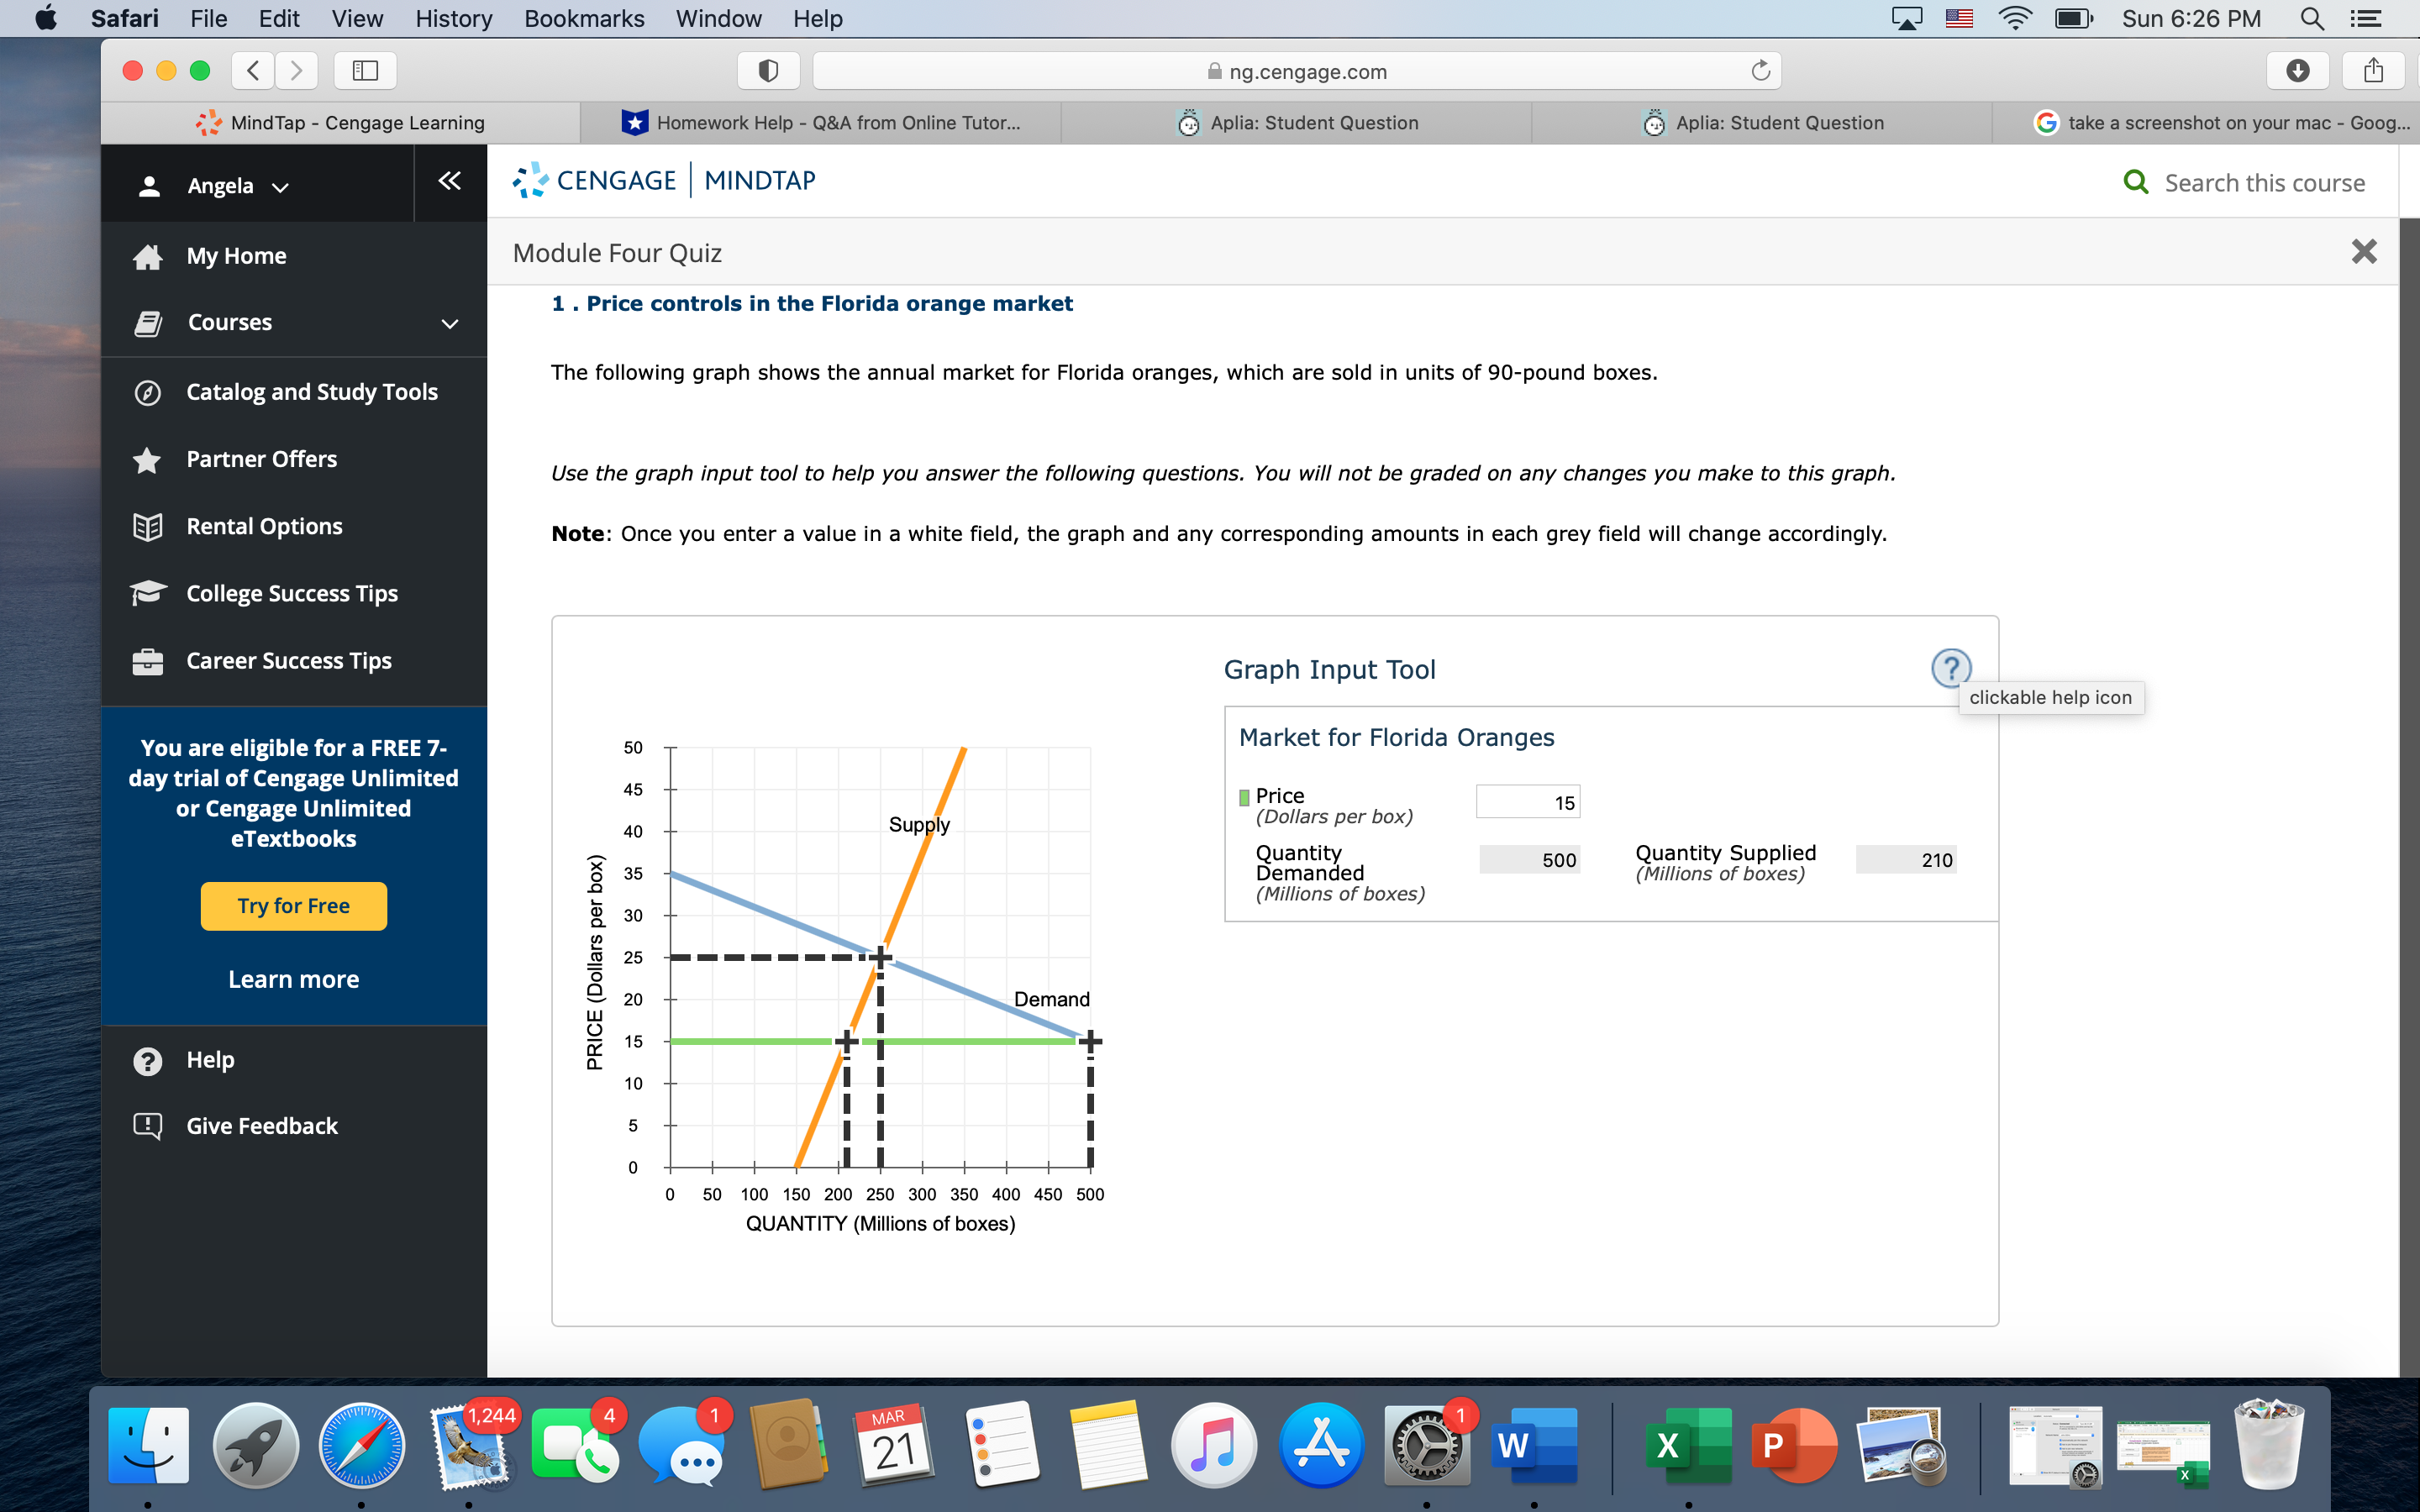Click inside the Price input field
2420x1512 pixels.
pos(1527,801)
